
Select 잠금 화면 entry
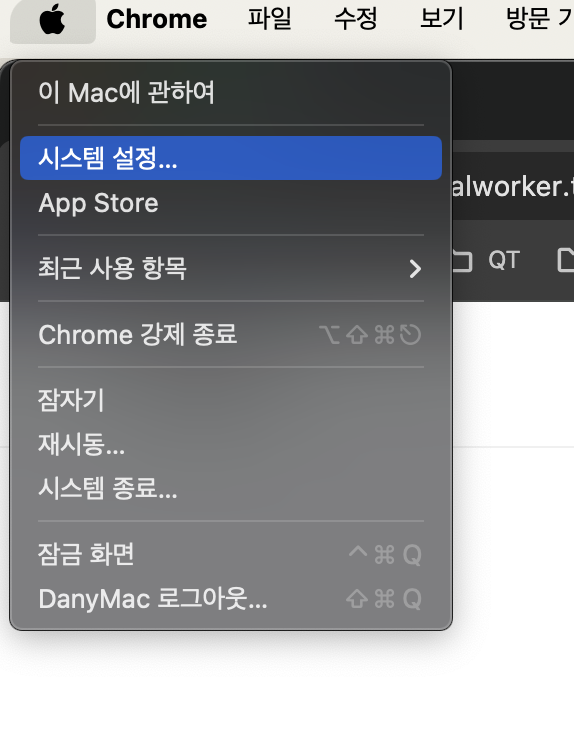(231, 554)
